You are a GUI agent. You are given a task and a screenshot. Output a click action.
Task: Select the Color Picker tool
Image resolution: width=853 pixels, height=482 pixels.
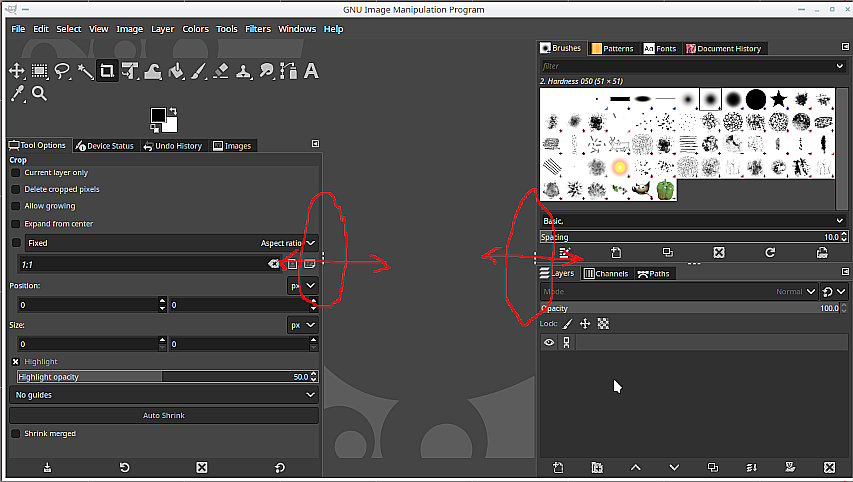17,94
